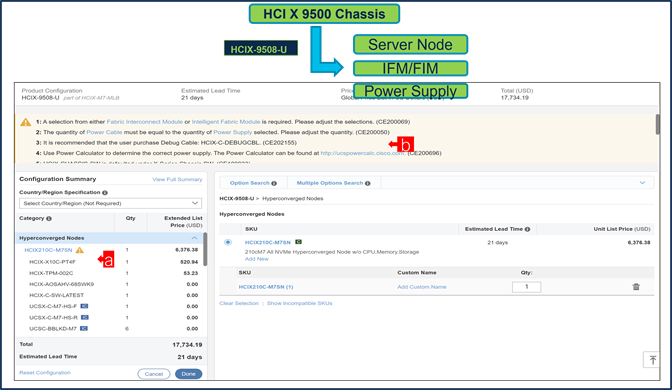Click HCIX-9508-U breadcrumb

click(237, 199)
